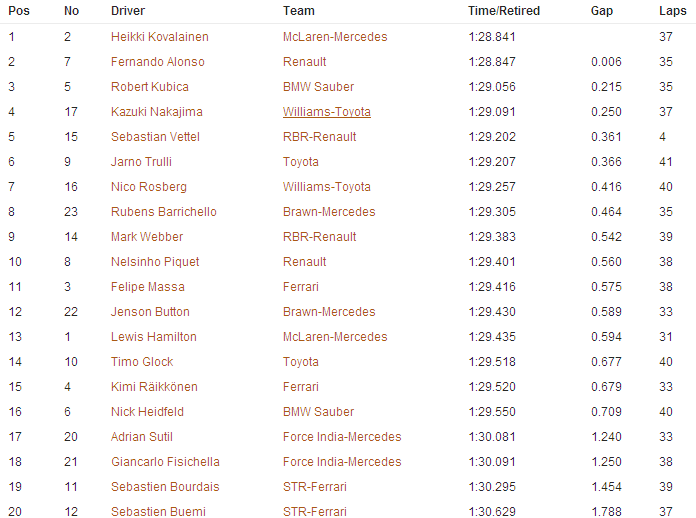Click Kimi Räikkönen driver link
696x518 pixels.
154,387
